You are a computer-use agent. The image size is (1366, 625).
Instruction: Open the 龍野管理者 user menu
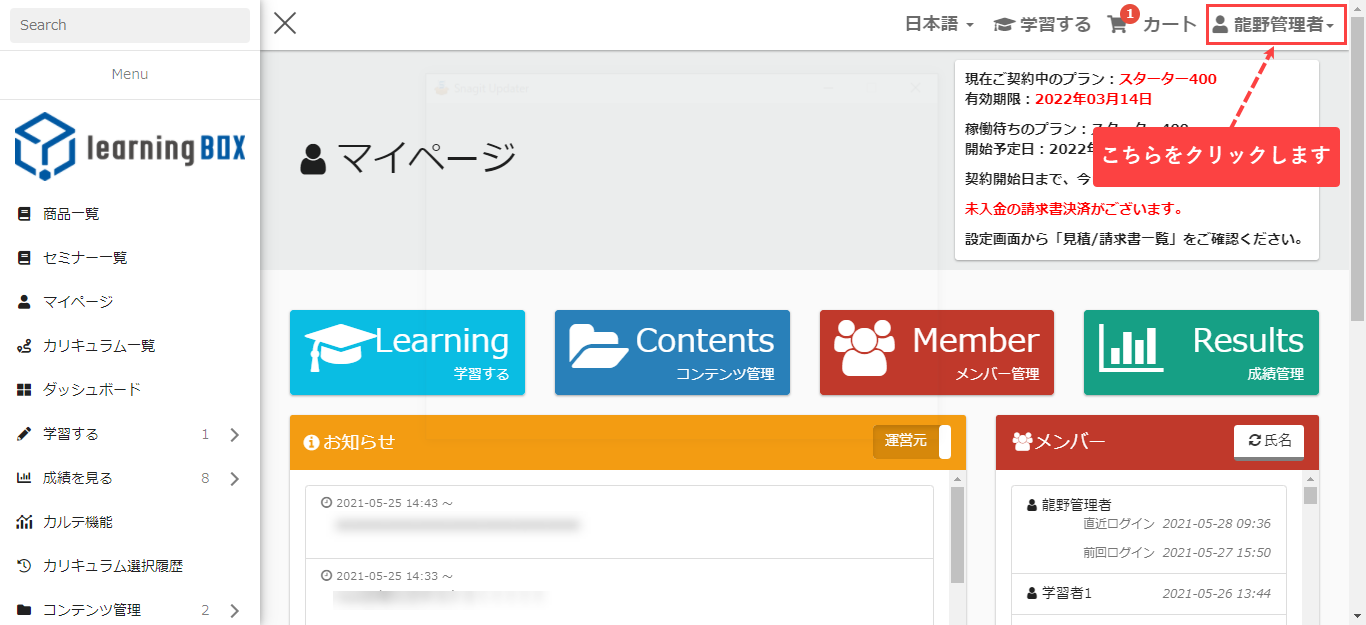tap(1274, 25)
